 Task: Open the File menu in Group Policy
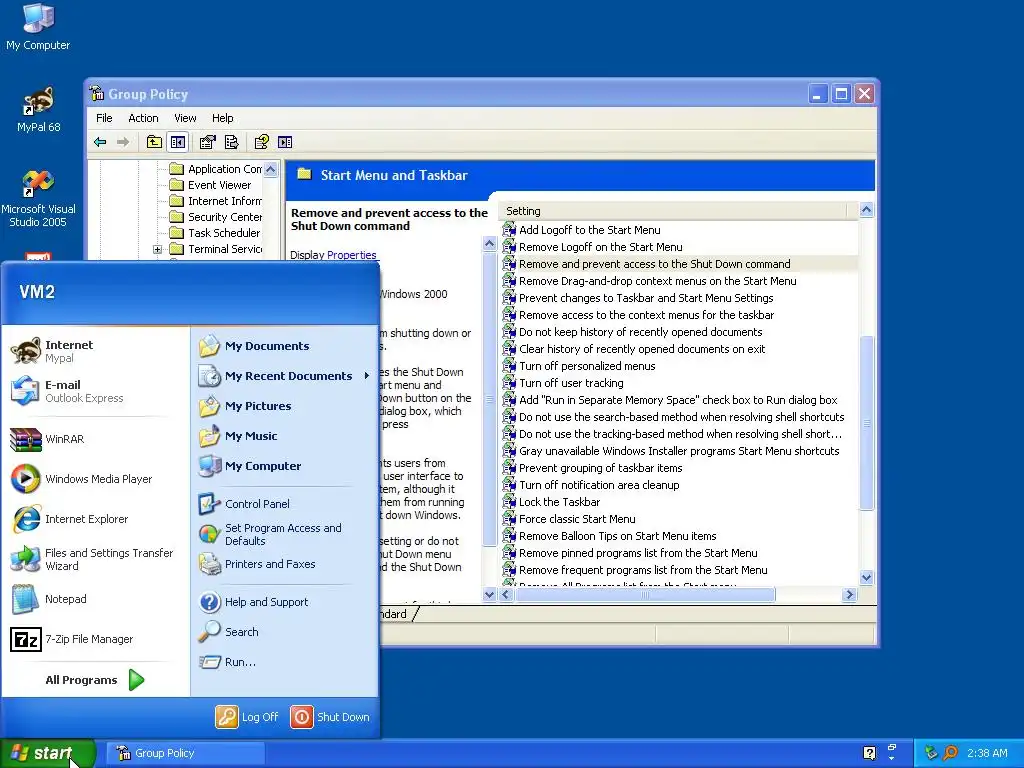click(104, 118)
